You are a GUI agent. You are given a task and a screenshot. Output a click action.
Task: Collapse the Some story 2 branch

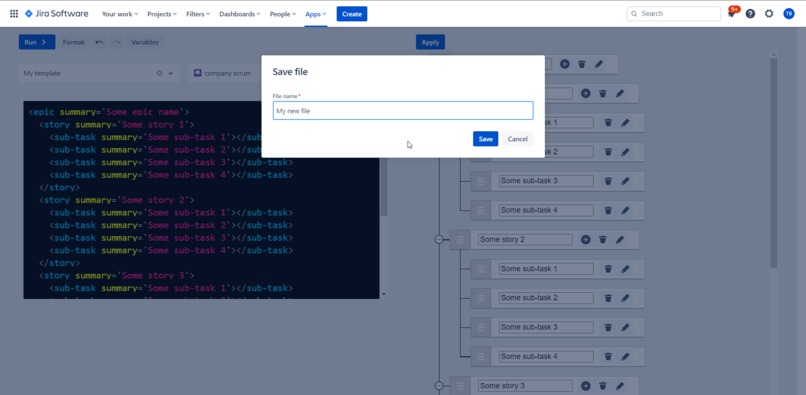[439, 240]
